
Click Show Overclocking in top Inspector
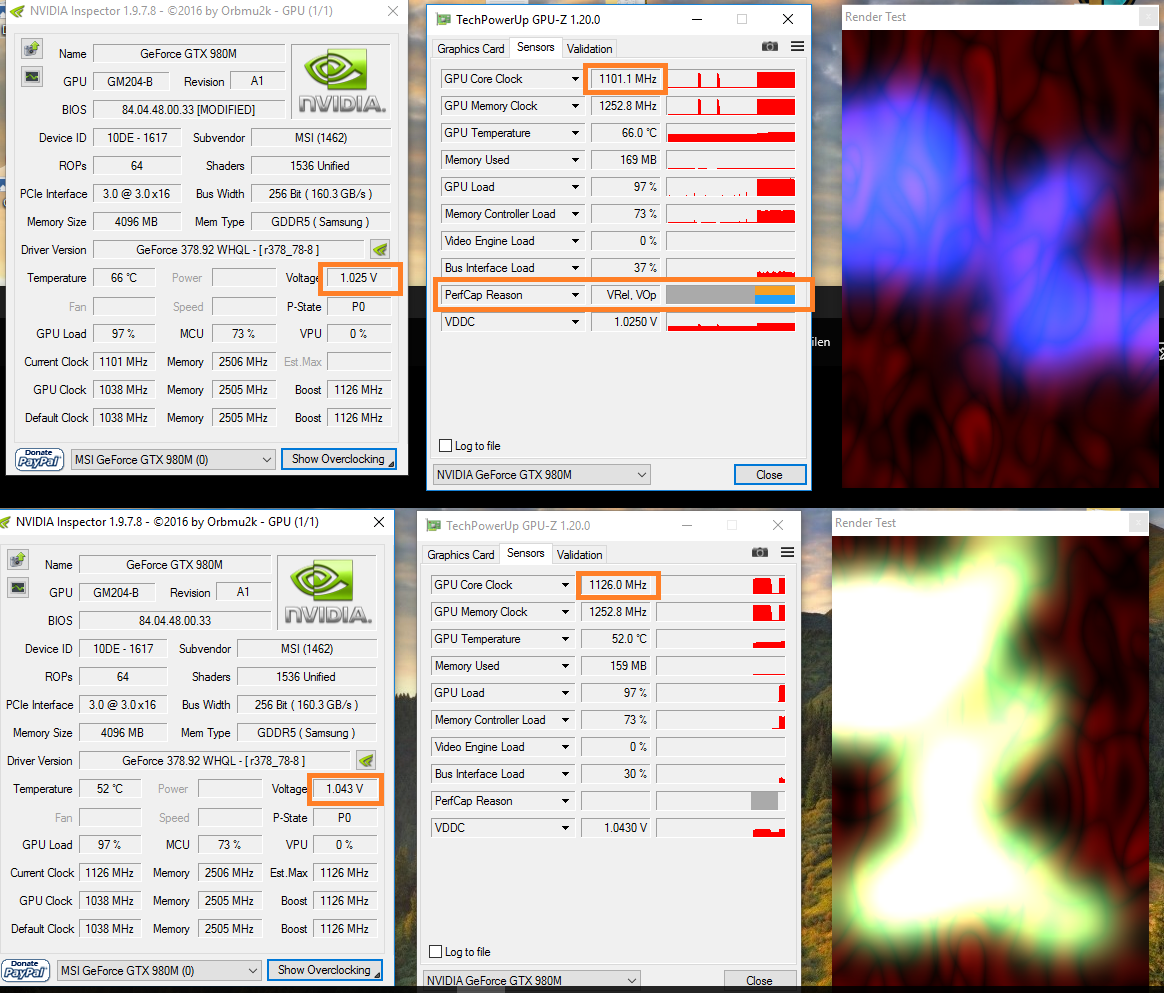(x=339, y=459)
